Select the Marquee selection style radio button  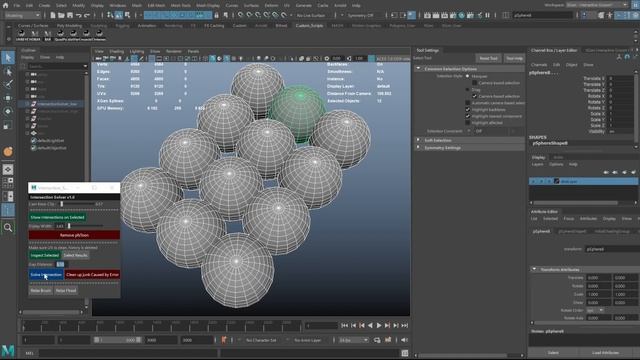(468, 76)
